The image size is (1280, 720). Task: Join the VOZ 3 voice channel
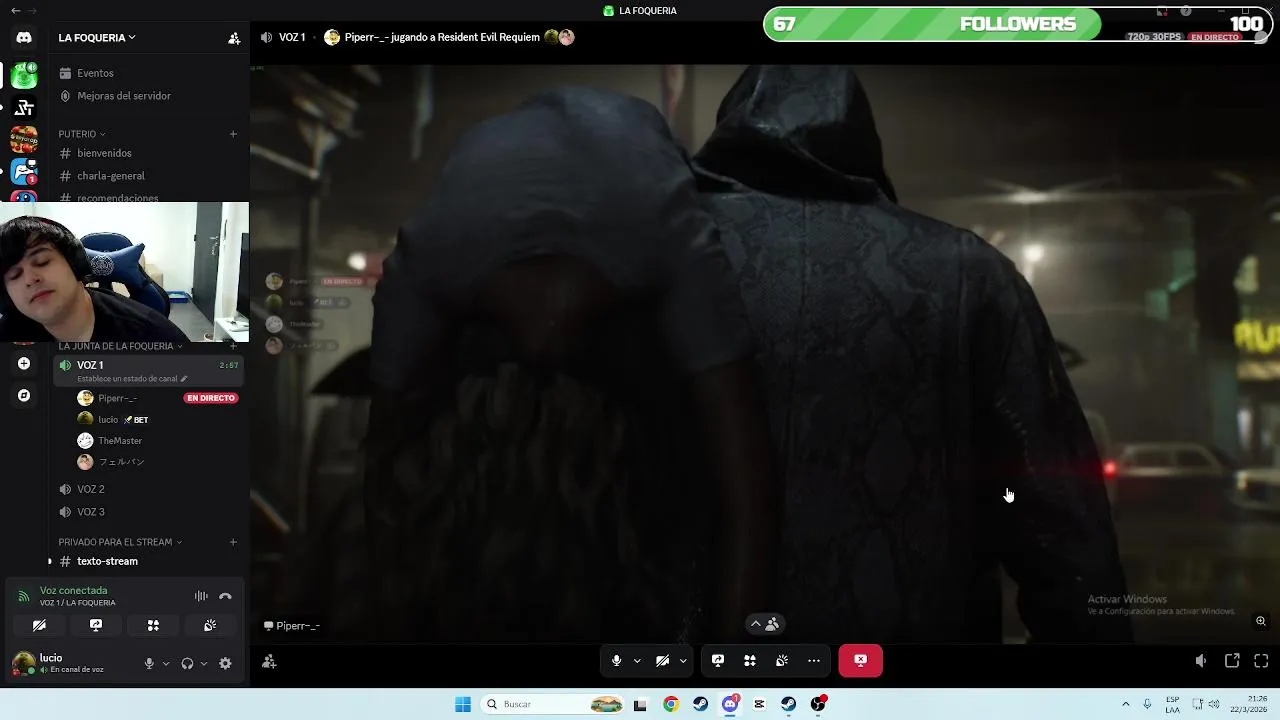coord(150,512)
